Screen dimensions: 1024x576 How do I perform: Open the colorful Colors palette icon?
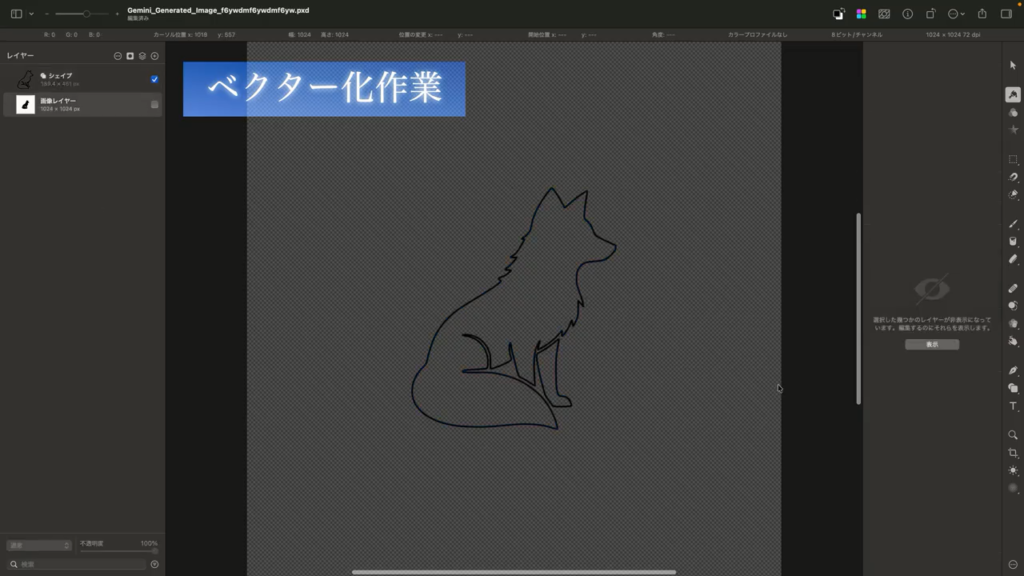(x=861, y=14)
